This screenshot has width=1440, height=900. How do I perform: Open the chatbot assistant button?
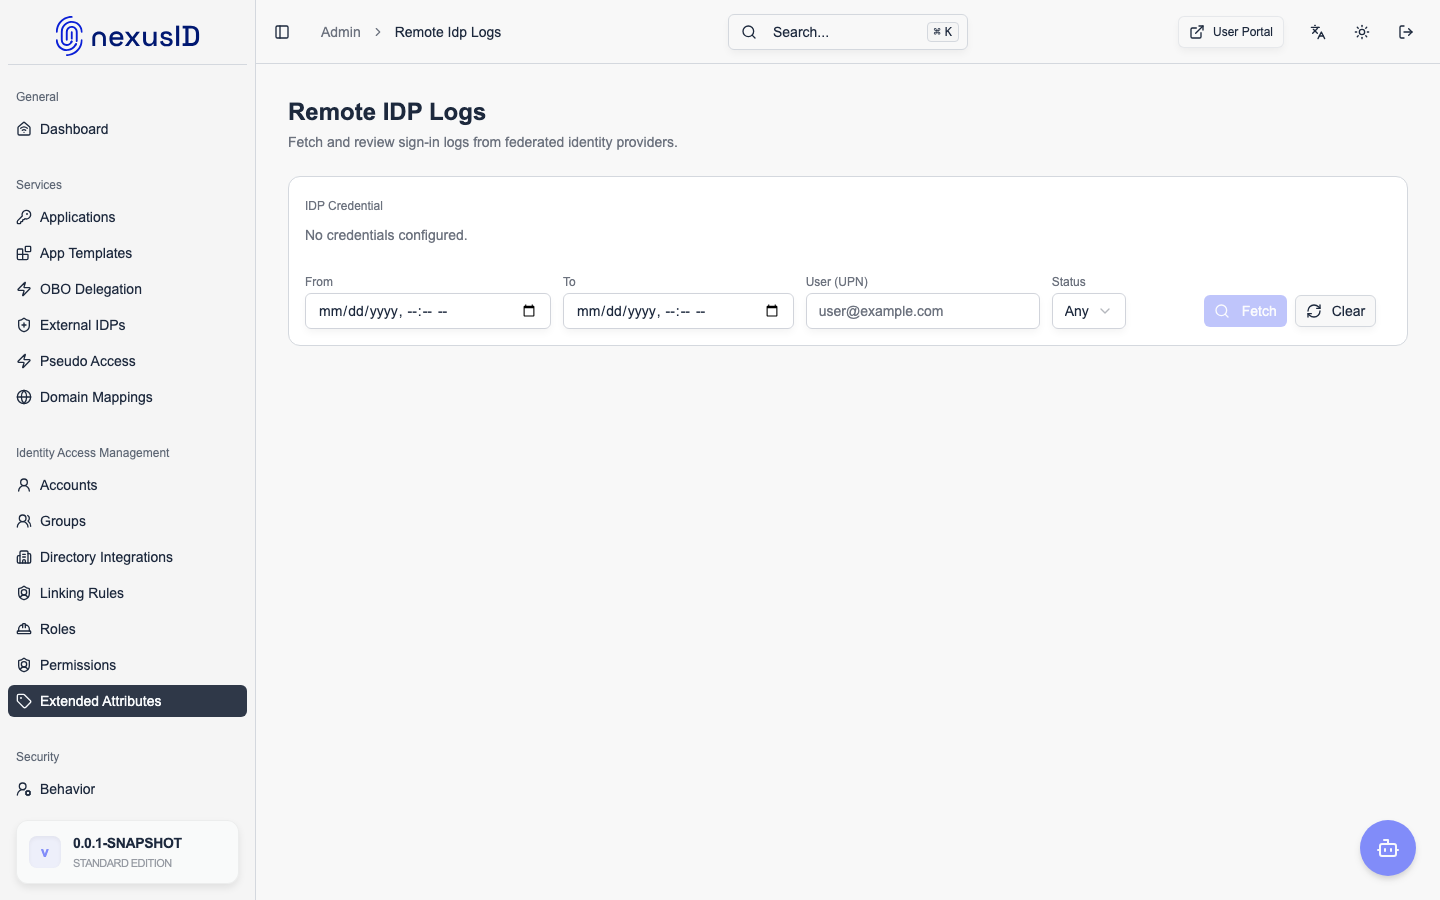[1388, 848]
